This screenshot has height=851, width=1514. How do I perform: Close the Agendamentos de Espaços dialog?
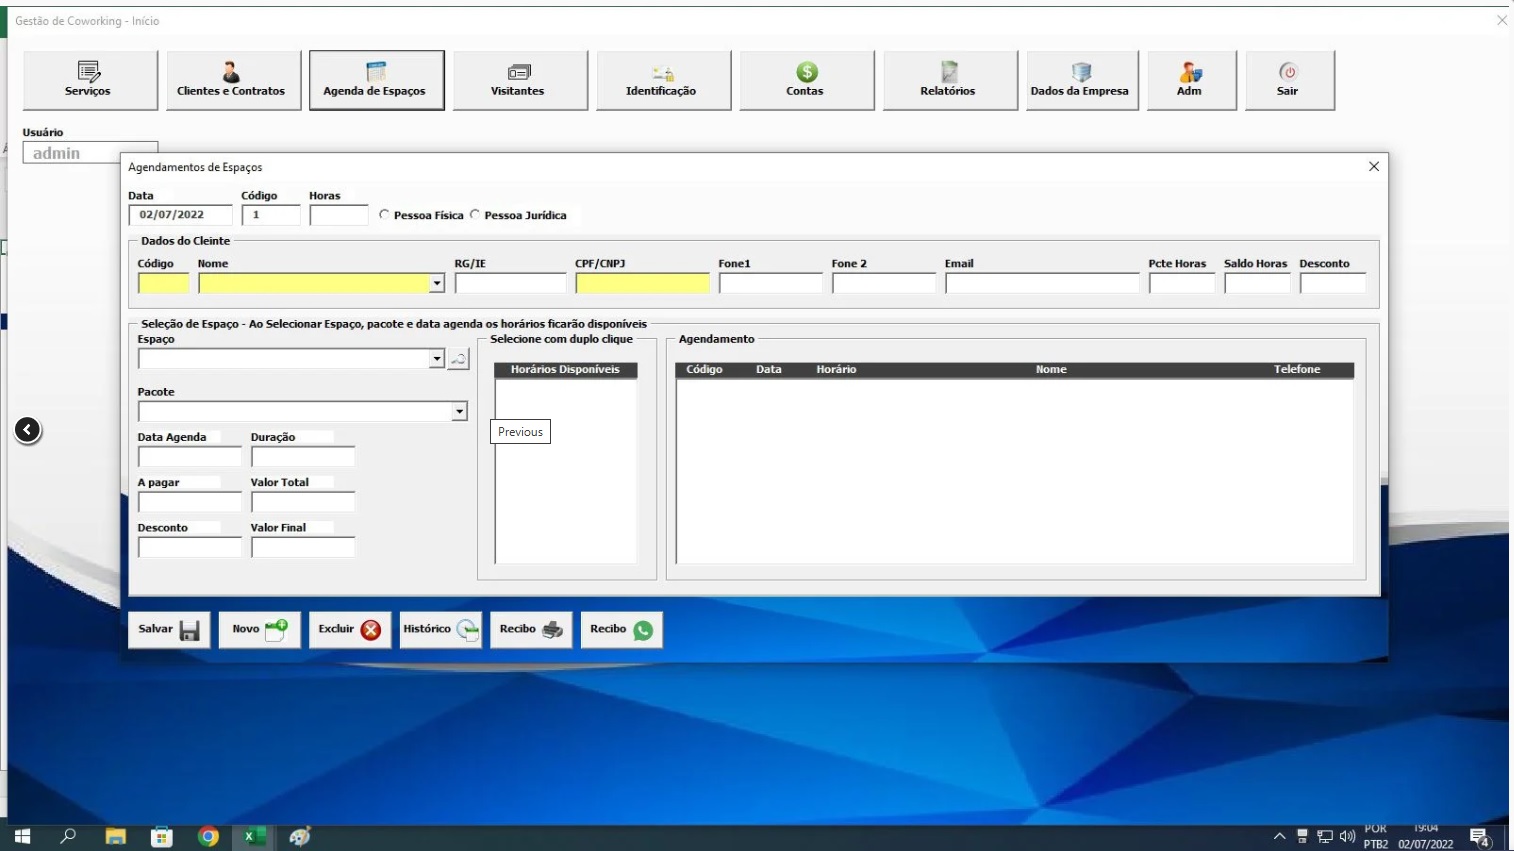pos(1374,167)
